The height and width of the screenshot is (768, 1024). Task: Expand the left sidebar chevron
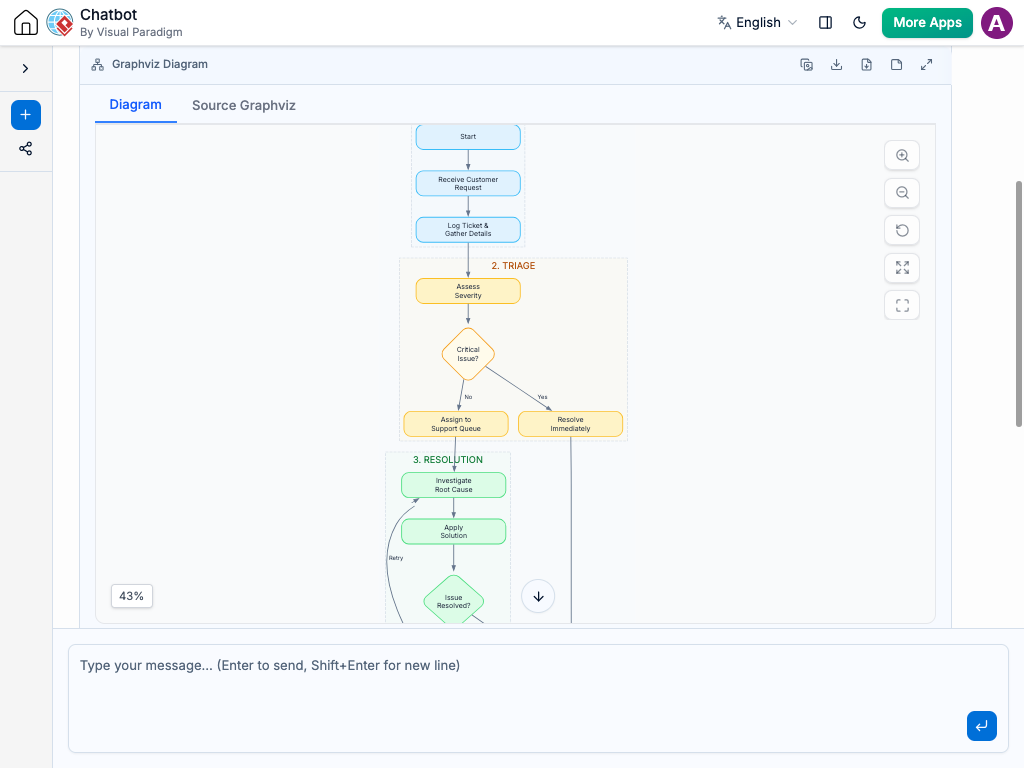[25, 69]
